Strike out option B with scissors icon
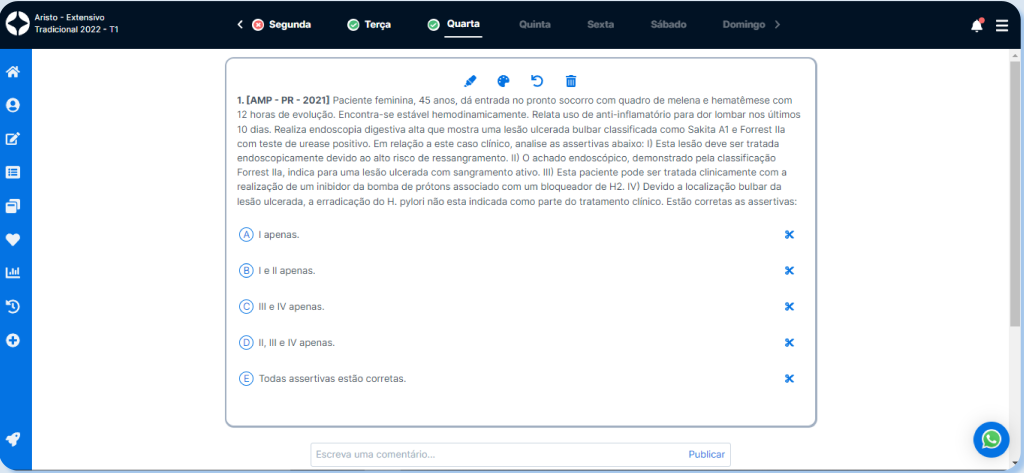Viewport: 1024px width, 473px height. click(x=789, y=271)
